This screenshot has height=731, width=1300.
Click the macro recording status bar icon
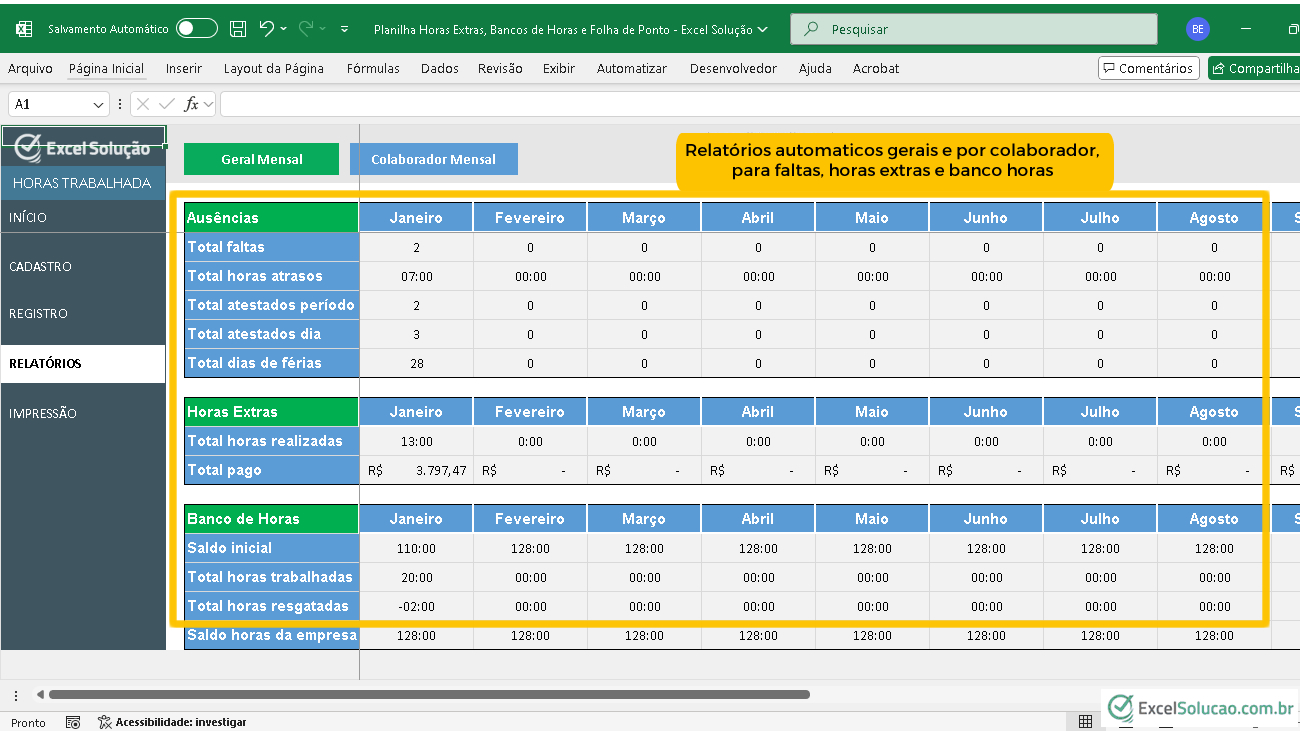pyautogui.click(x=73, y=722)
